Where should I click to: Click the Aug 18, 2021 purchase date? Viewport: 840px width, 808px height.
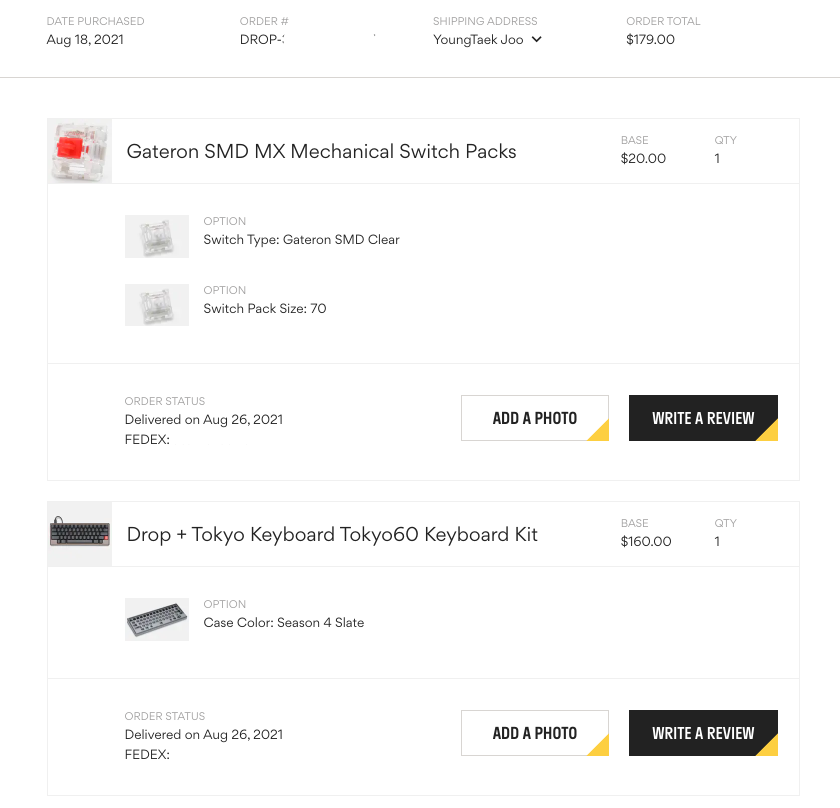point(85,40)
